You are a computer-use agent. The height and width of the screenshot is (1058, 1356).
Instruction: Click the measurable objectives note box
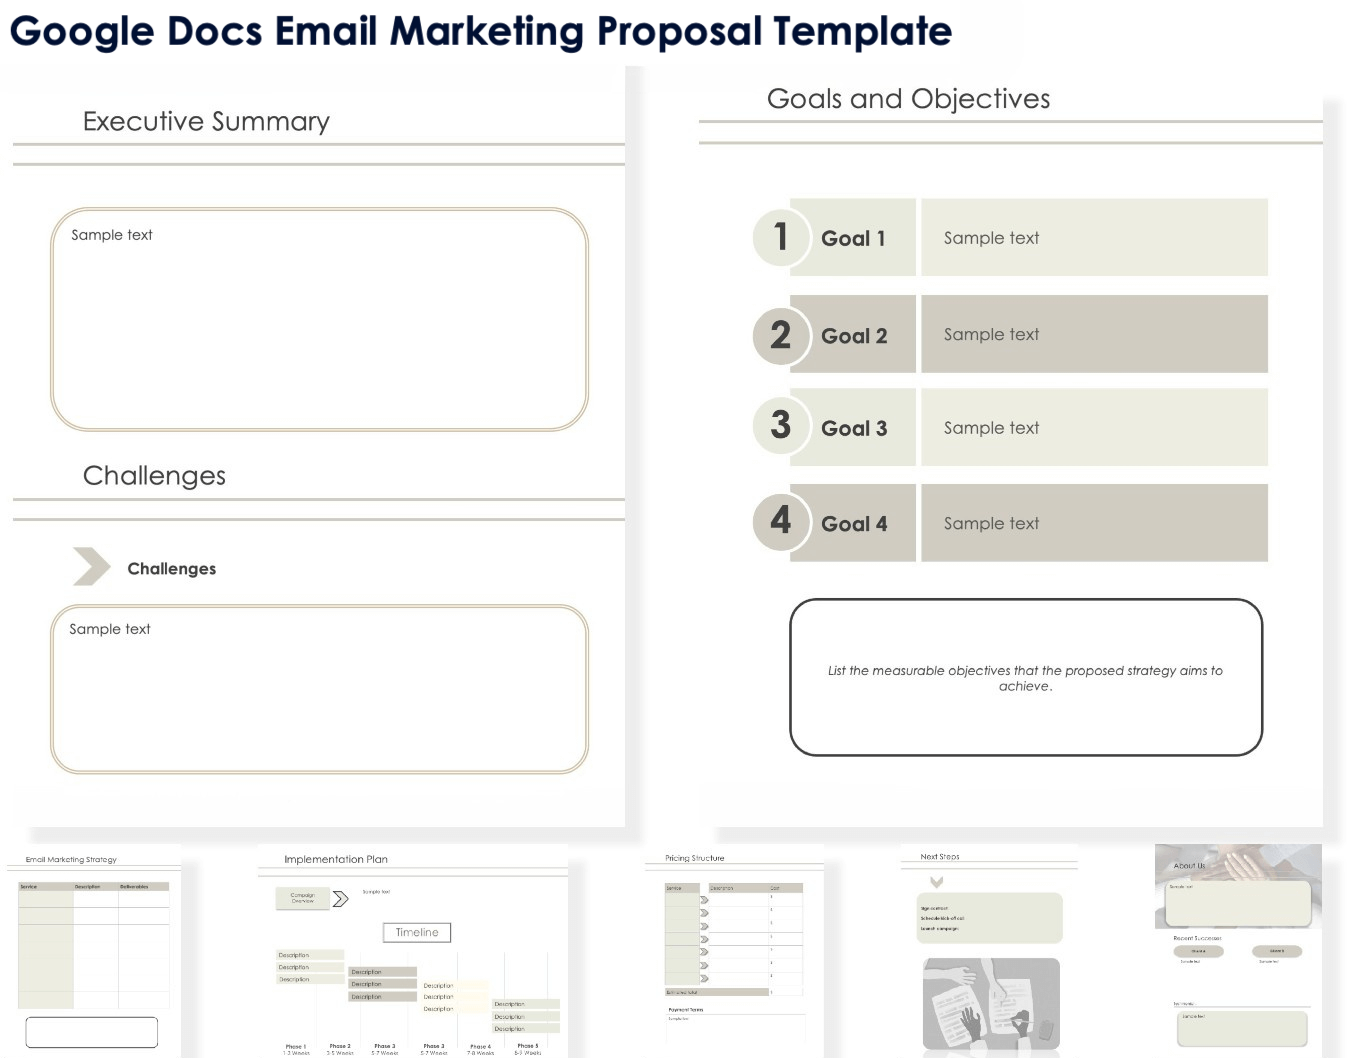[1026, 677]
